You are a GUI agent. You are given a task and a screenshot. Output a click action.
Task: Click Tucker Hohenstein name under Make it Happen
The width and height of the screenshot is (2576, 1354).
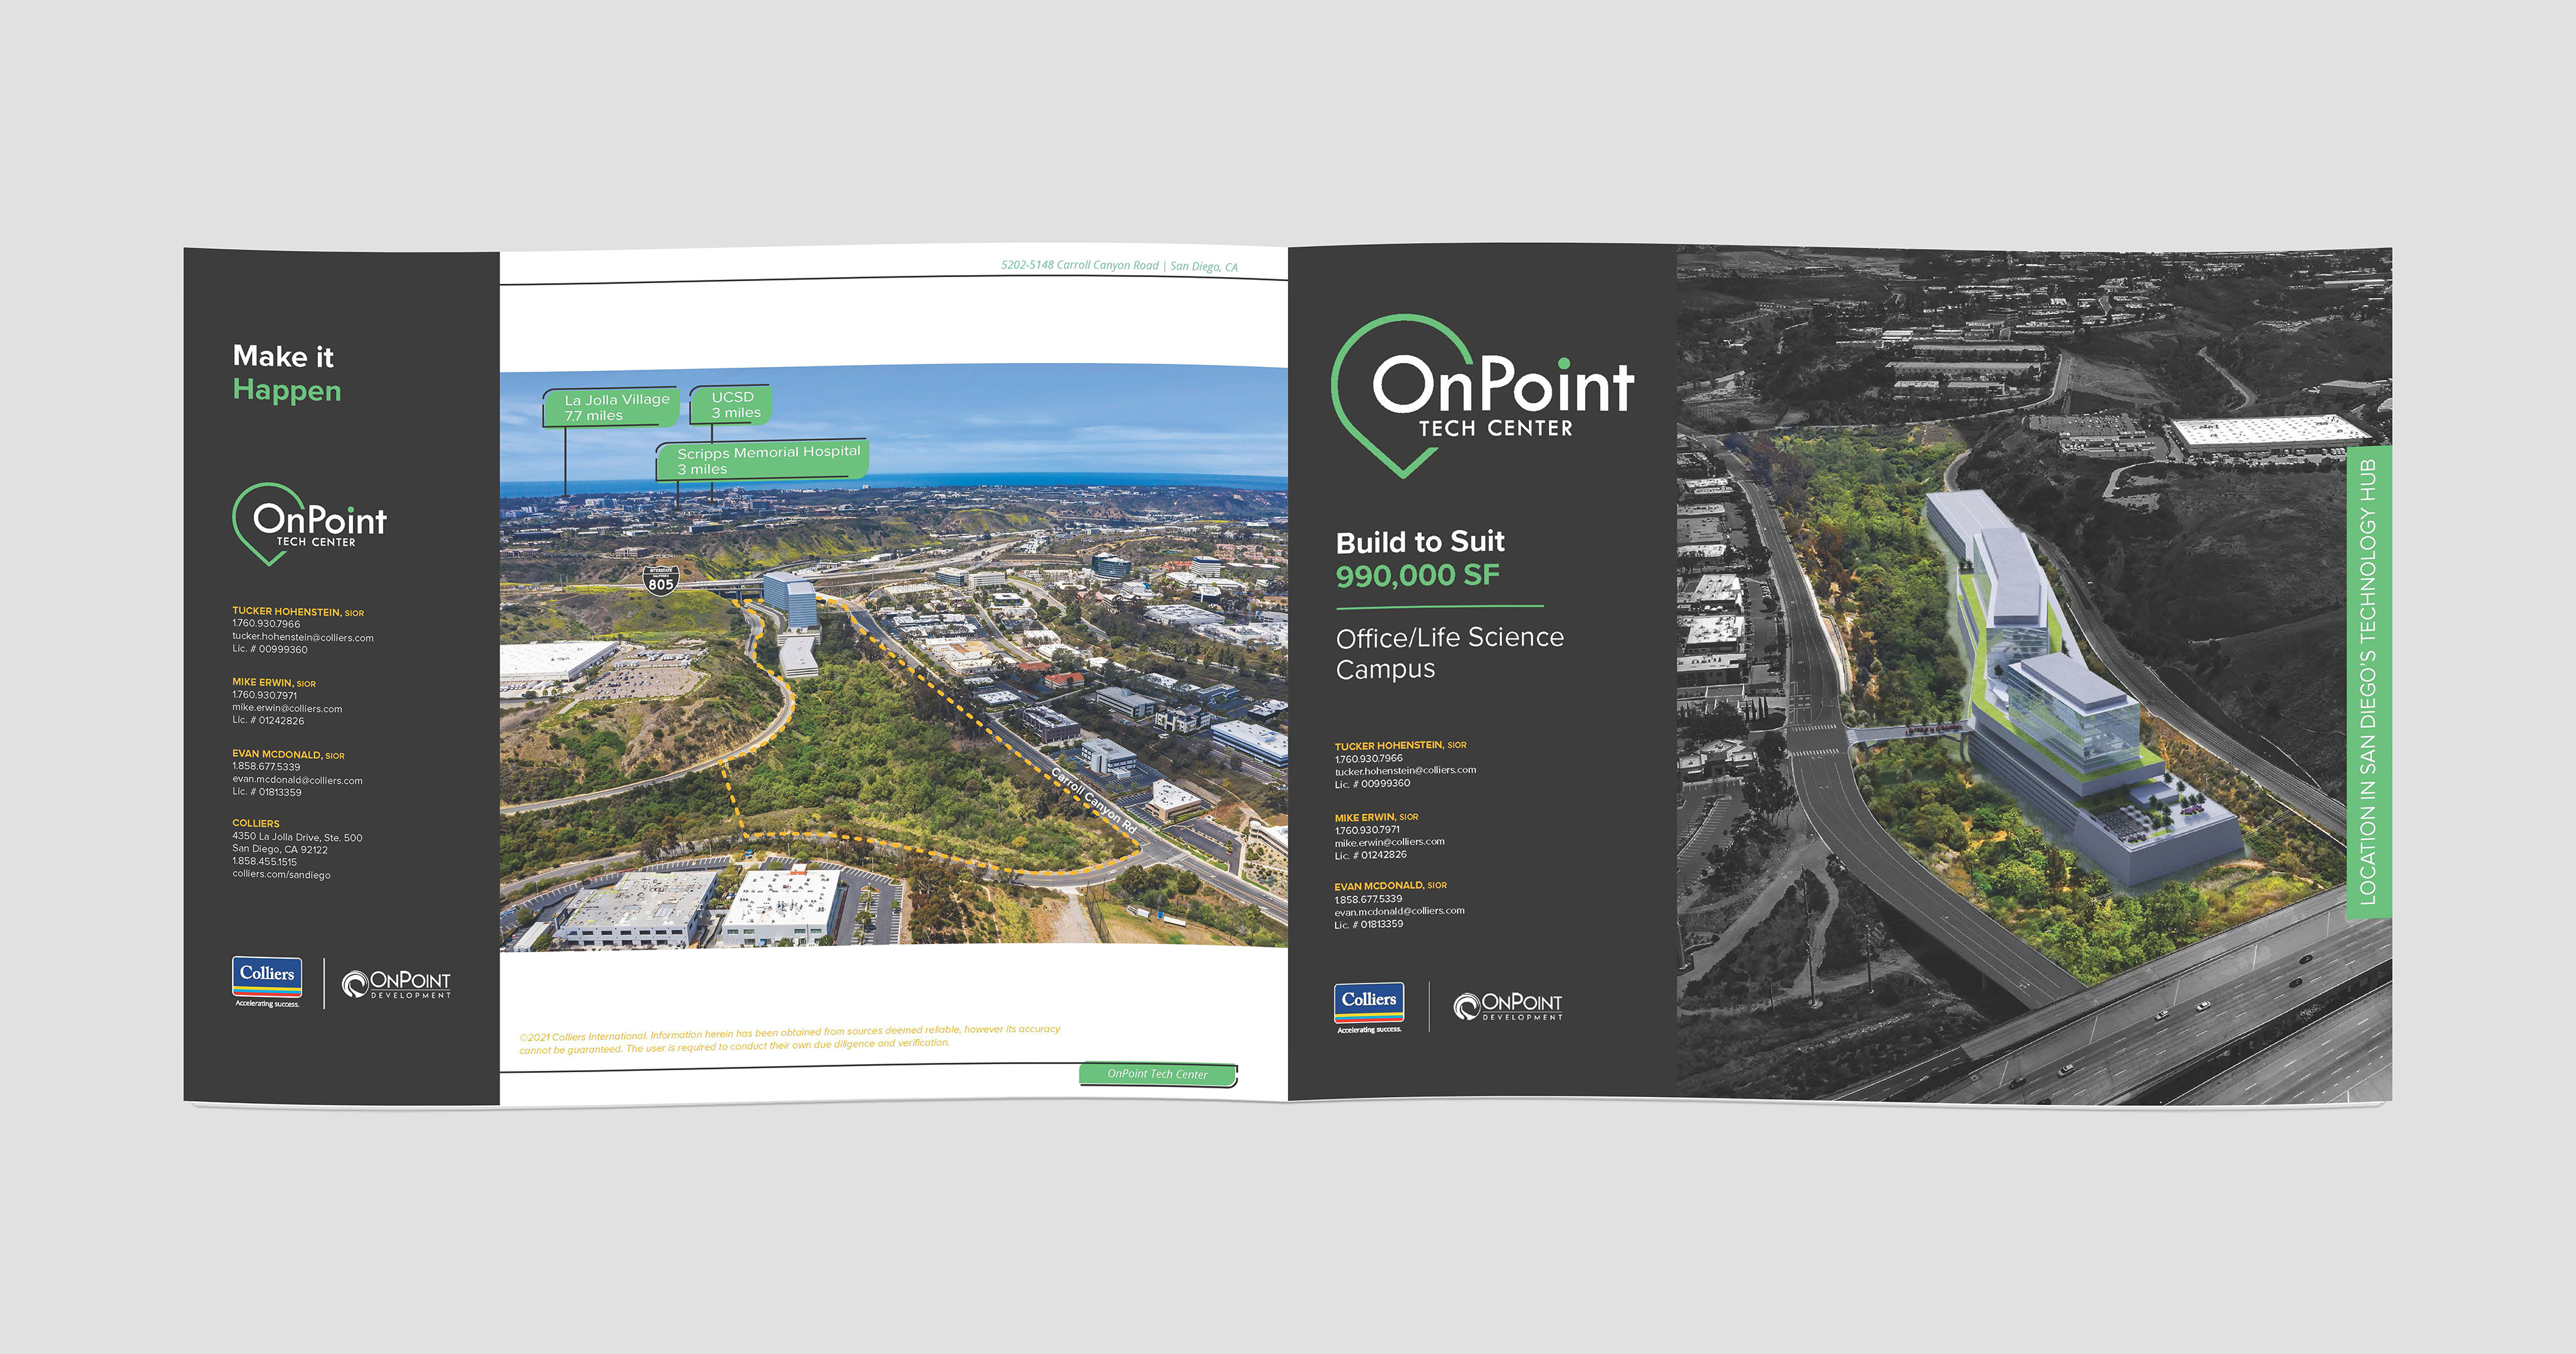coord(298,611)
